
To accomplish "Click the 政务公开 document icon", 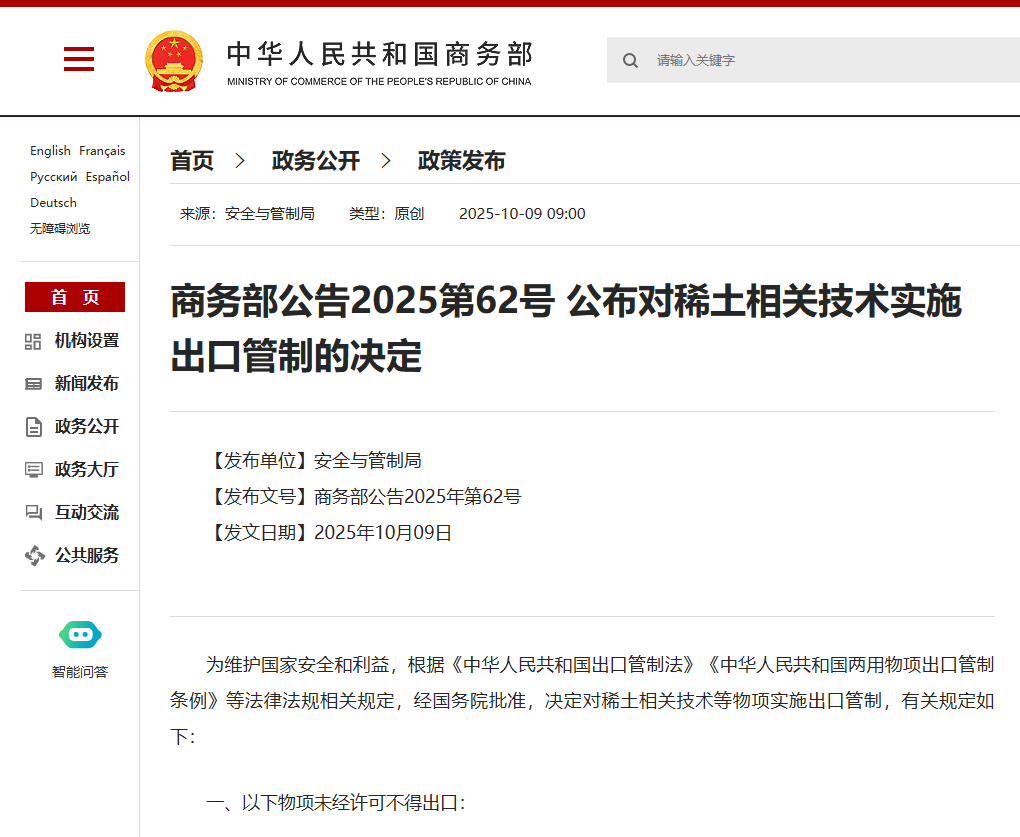I will pyautogui.click(x=33, y=427).
